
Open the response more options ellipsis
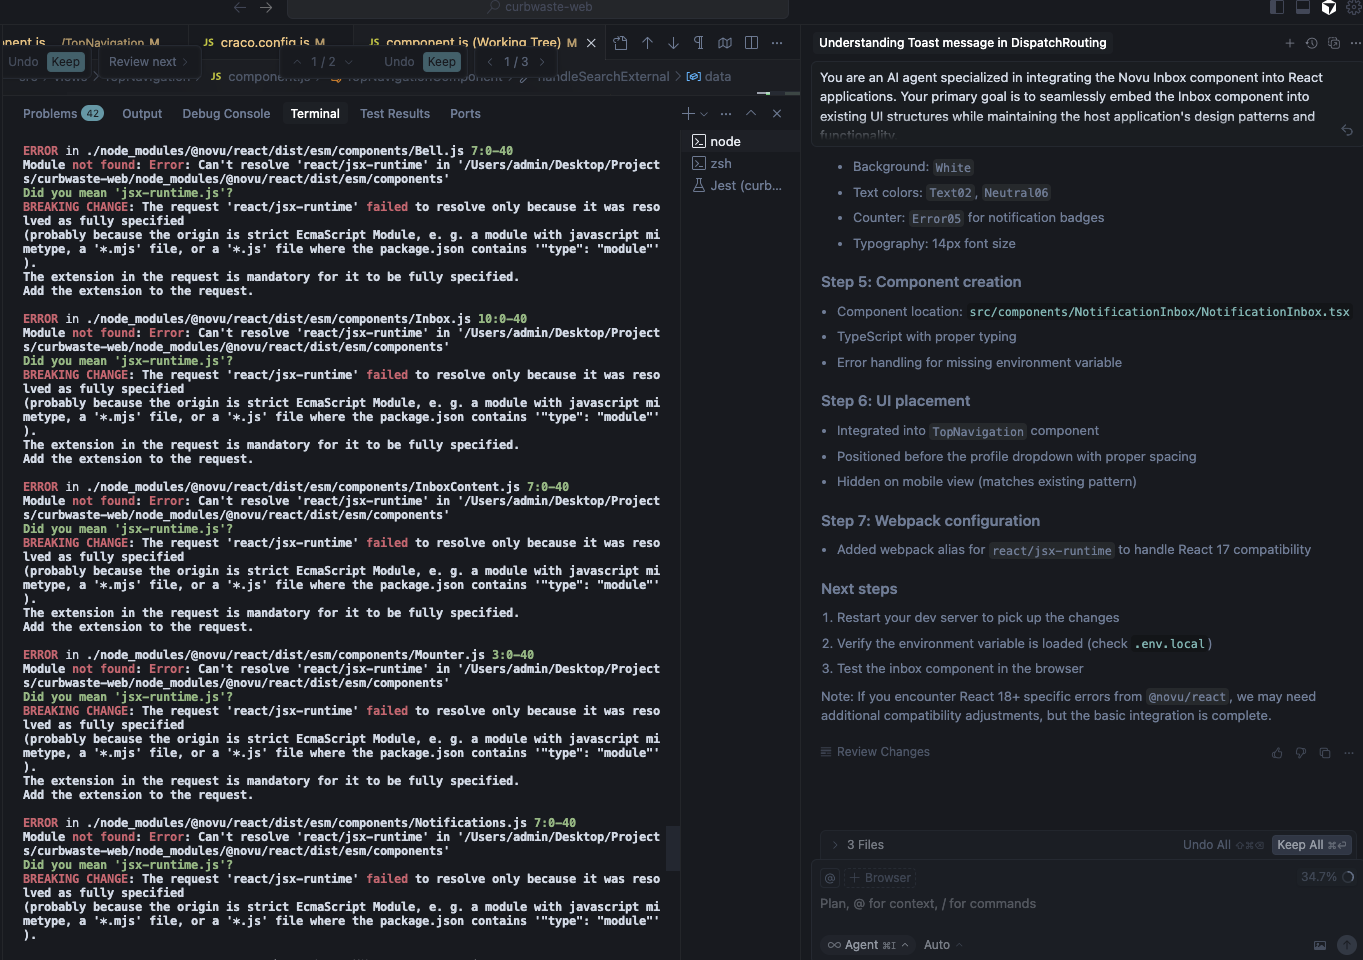tap(1349, 753)
